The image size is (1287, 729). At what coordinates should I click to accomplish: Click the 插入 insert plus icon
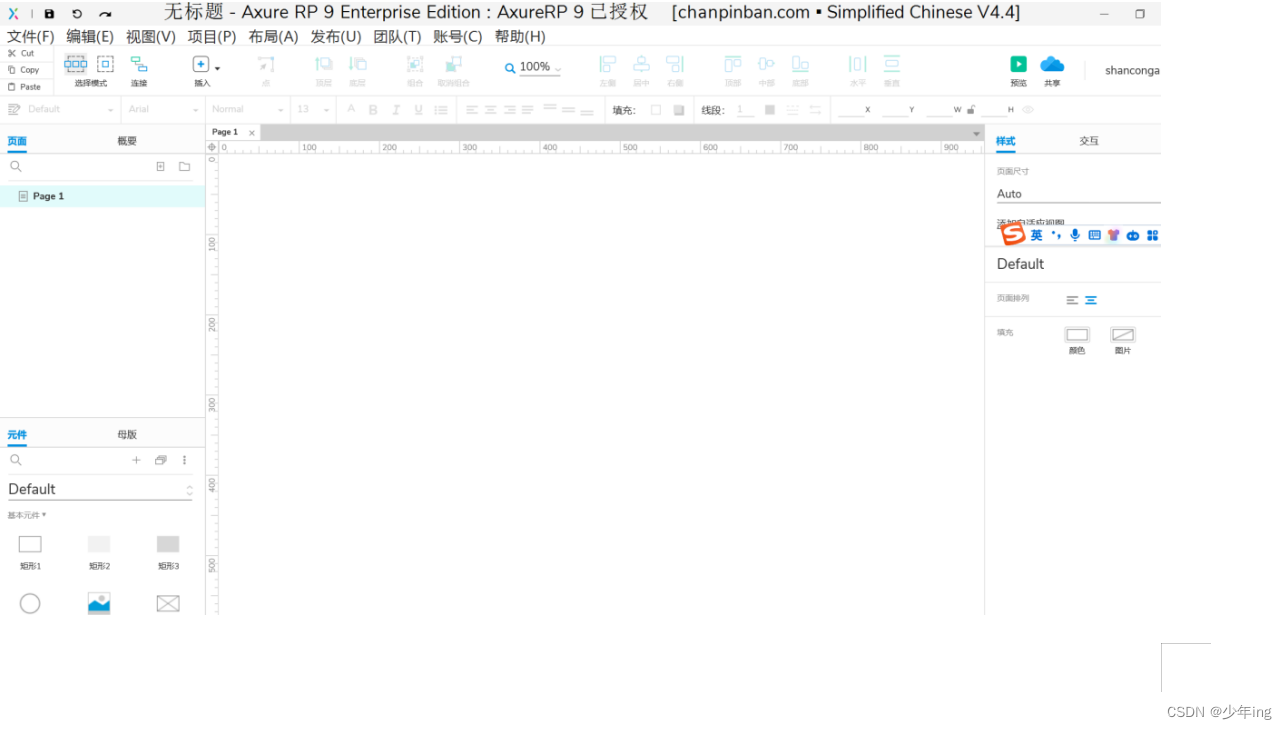coord(201,64)
